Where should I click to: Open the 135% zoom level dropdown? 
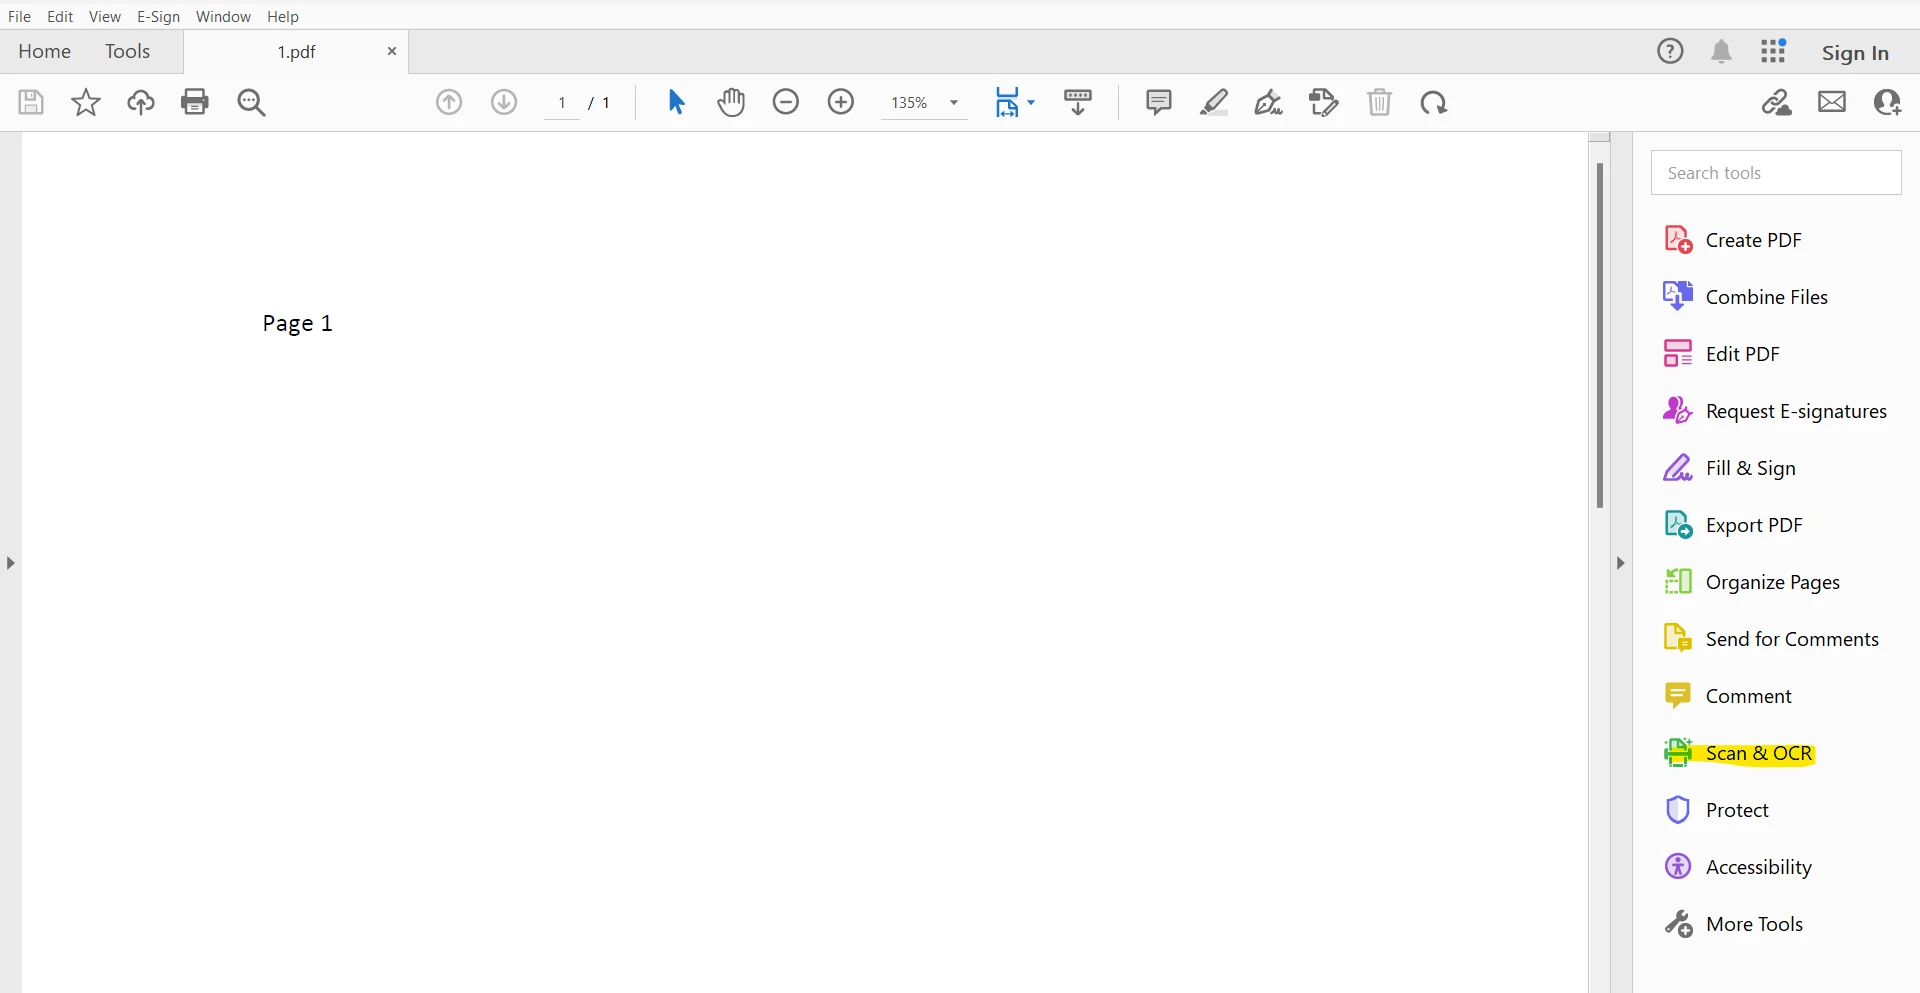click(x=954, y=103)
